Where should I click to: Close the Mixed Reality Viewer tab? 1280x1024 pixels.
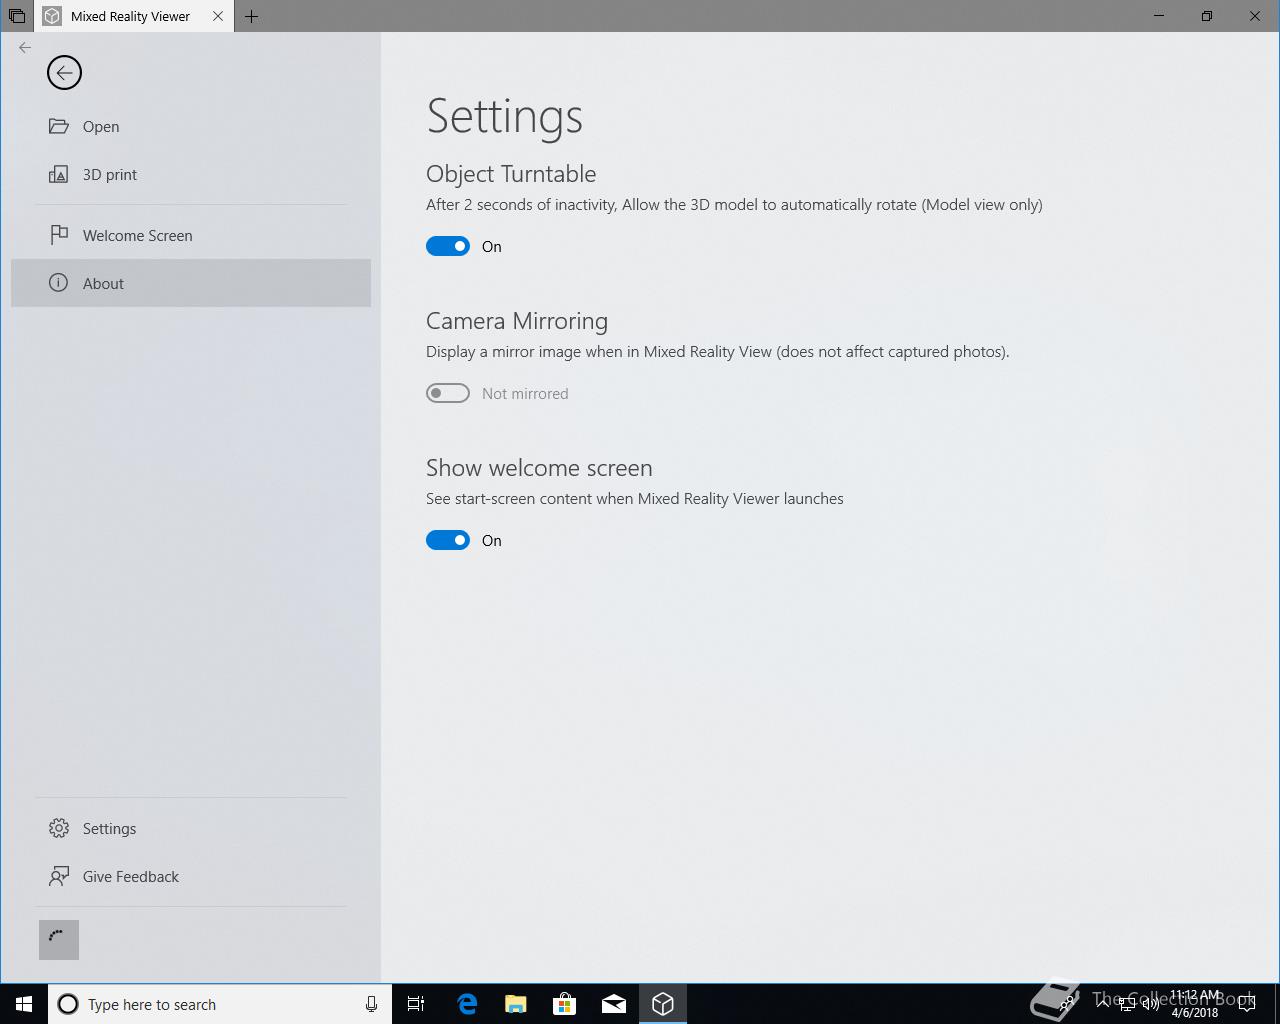(218, 16)
